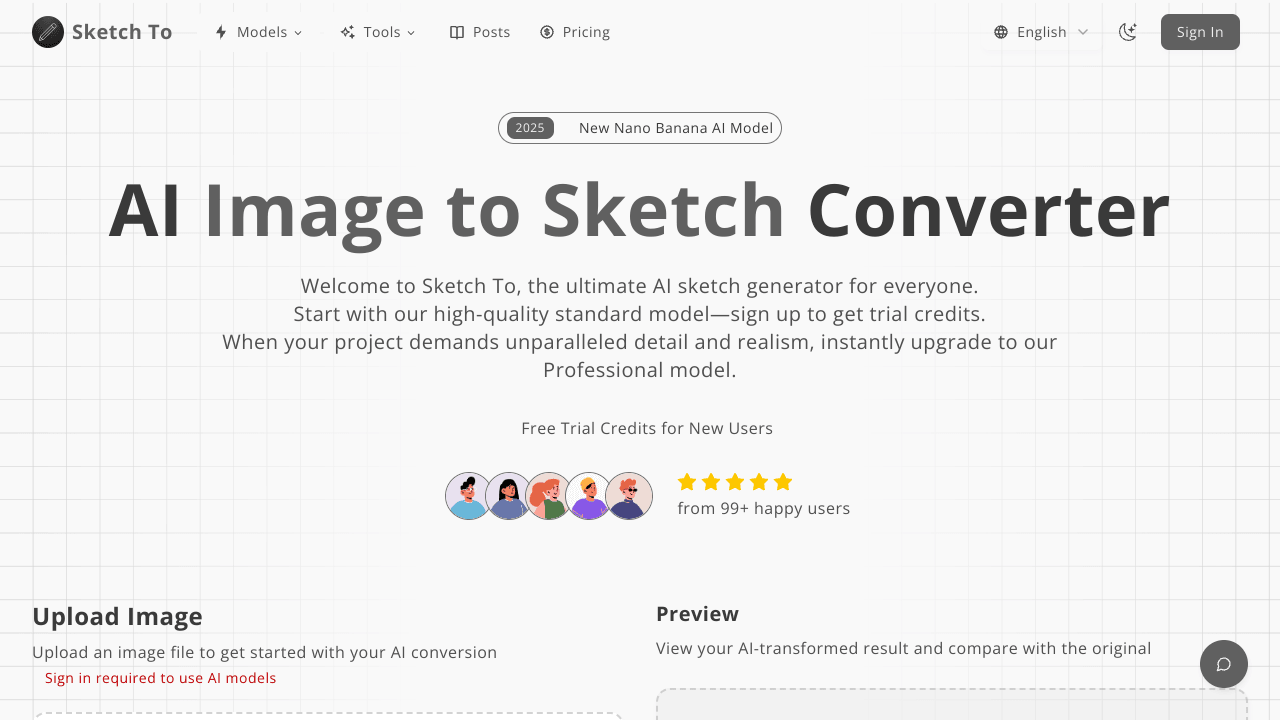Click the New Nano Banana AI Model badge

click(x=640, y=128)
